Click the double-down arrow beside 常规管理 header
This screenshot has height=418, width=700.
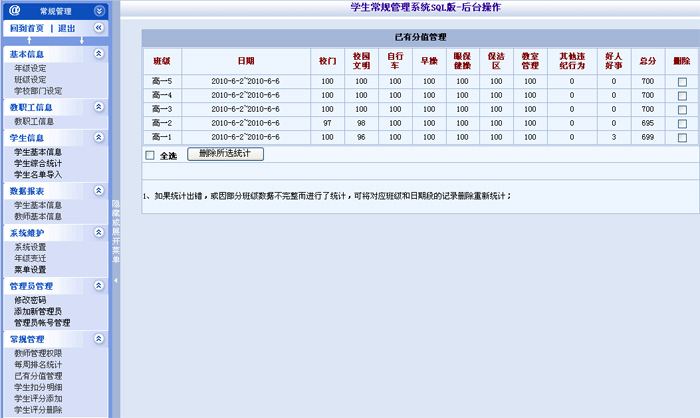[98, 10]
